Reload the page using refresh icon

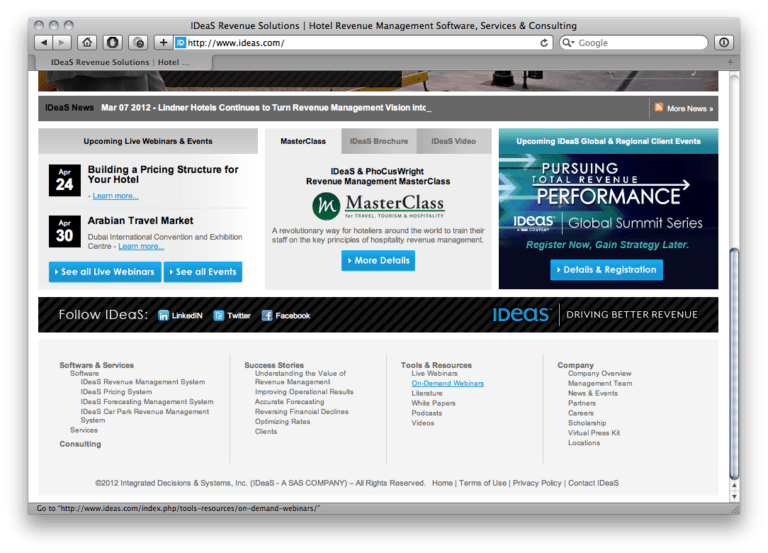click(x=544, y=43)
